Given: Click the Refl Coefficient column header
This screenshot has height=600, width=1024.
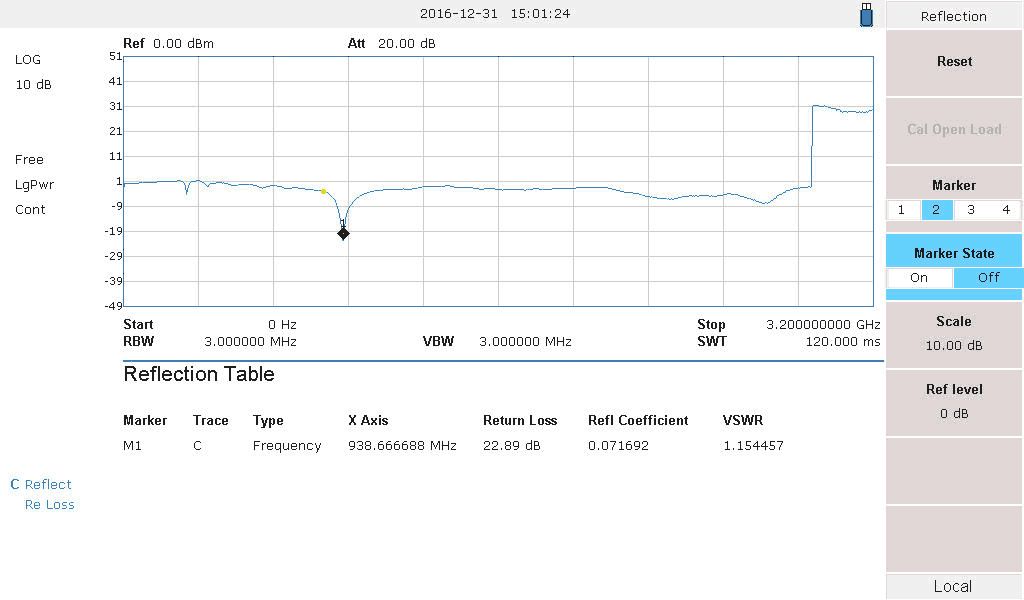Looking at the screenshot, I should pos(638,420).
